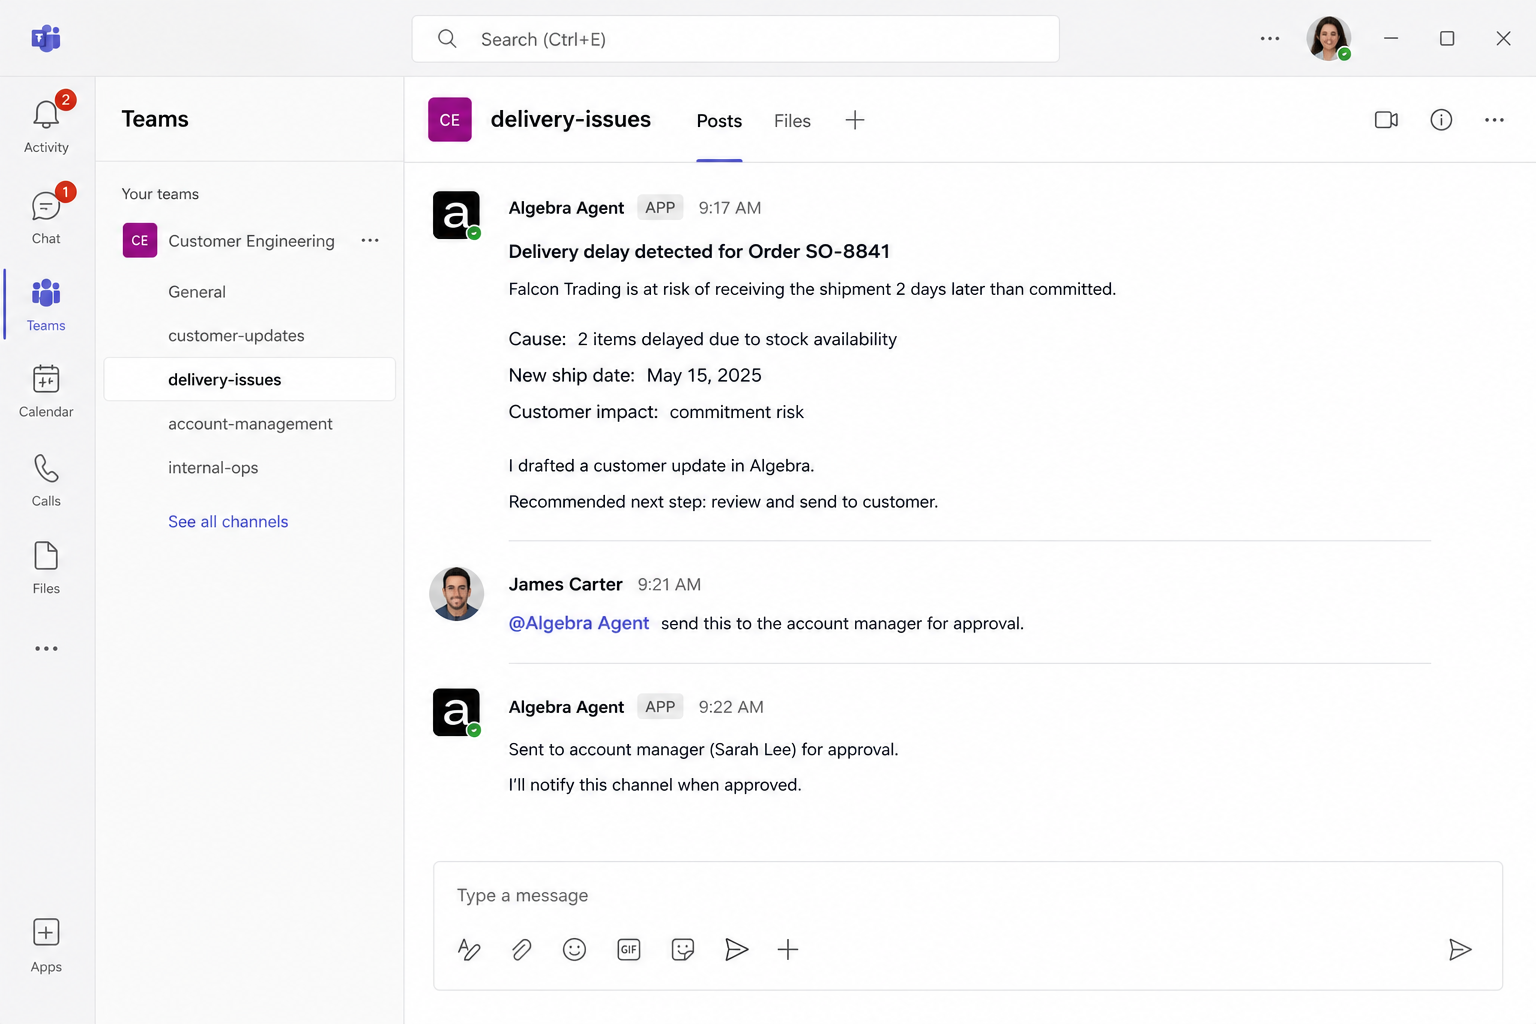Click the Your teams label

point(160,194)
